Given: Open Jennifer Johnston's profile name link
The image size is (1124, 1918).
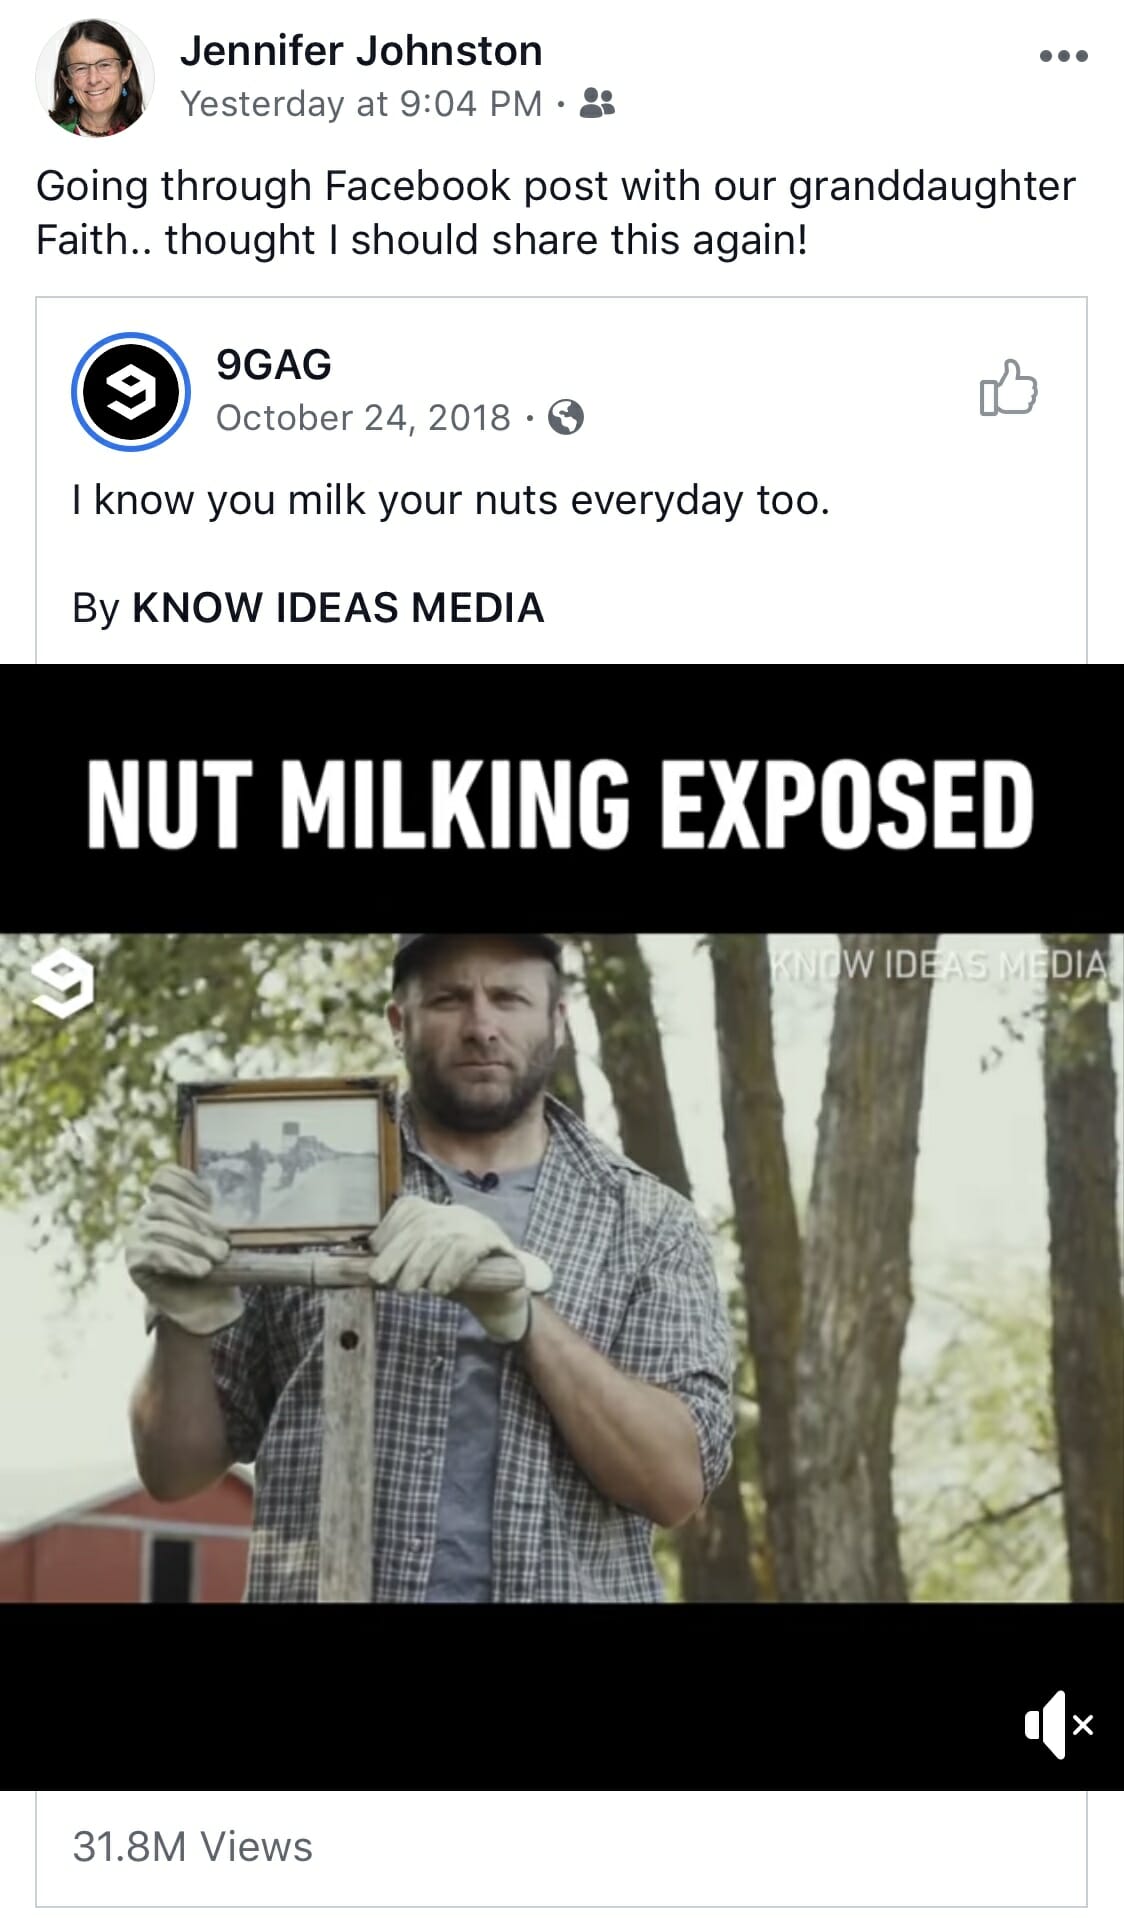Looking at the screenshot, I should click(x=361, y=51).
